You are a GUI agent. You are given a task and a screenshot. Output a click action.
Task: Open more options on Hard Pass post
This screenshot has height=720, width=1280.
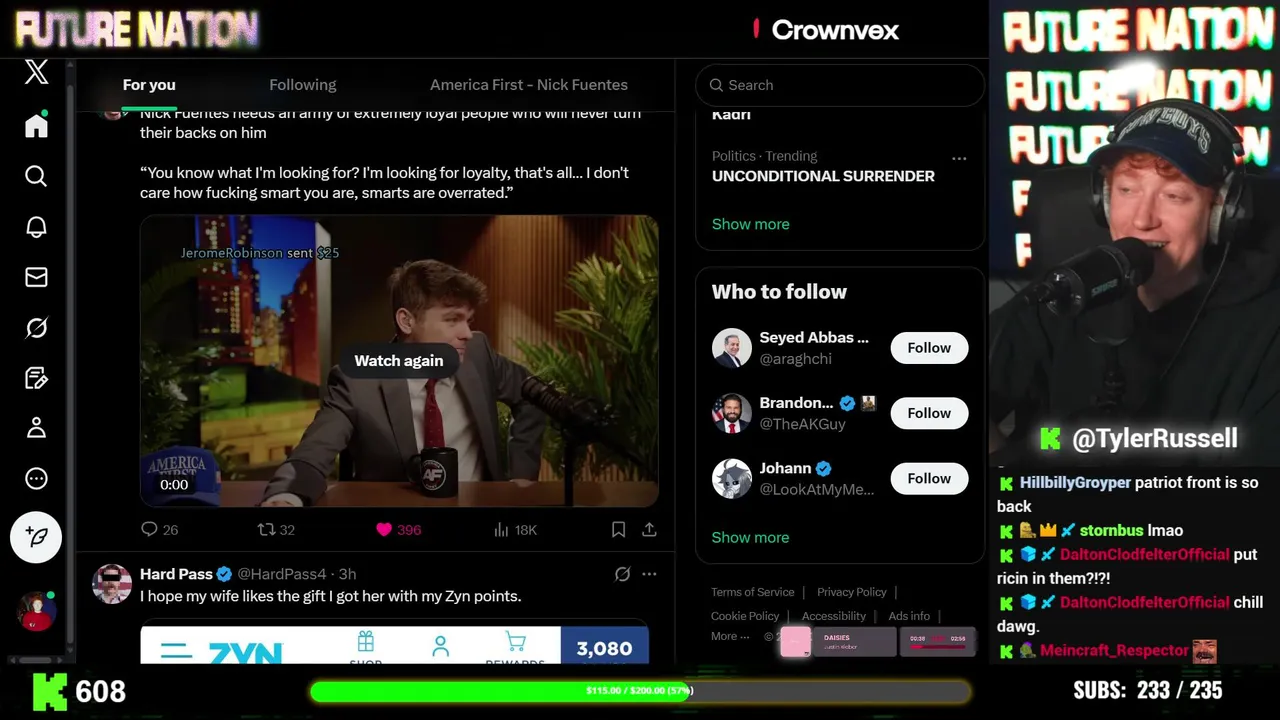[x=649, y=574]
